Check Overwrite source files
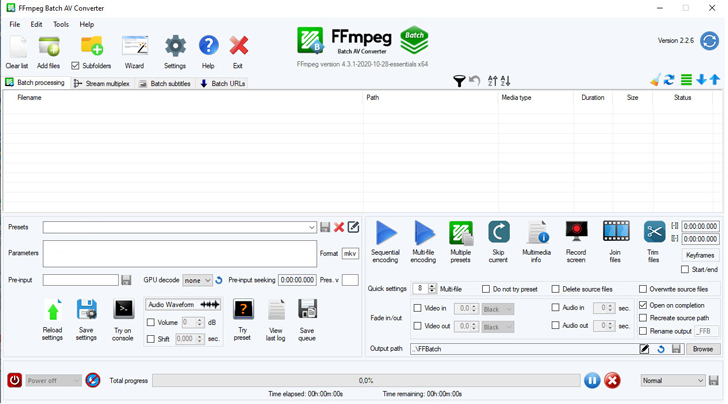 [643, 289]
